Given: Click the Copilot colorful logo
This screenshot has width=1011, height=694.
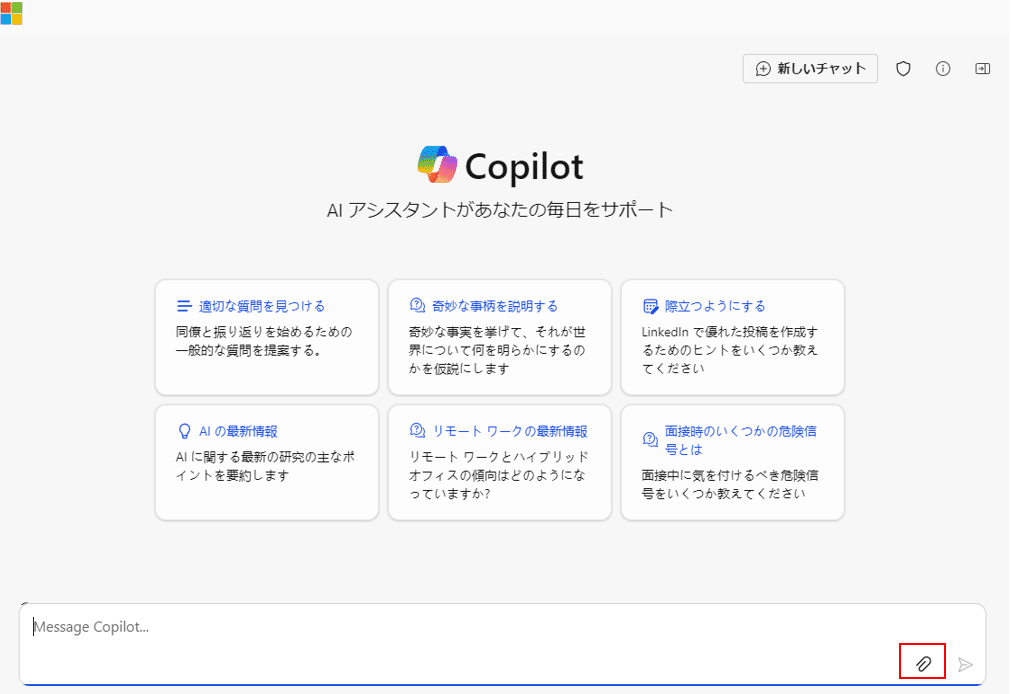Looking at the screenshot, I should (437, 164).
